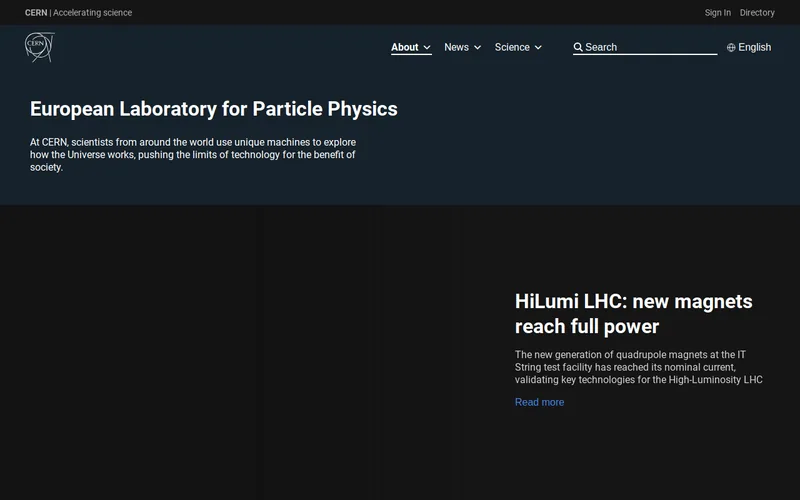Click Read more under HiLumi article

pyautogui.click(x=539, y=402)
